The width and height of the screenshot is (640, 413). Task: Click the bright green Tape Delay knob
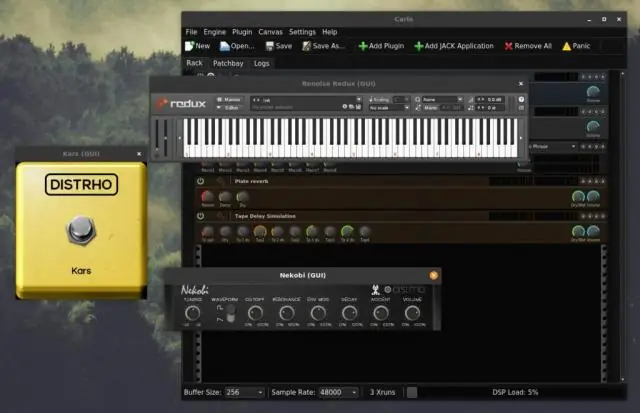coord(347,231)
